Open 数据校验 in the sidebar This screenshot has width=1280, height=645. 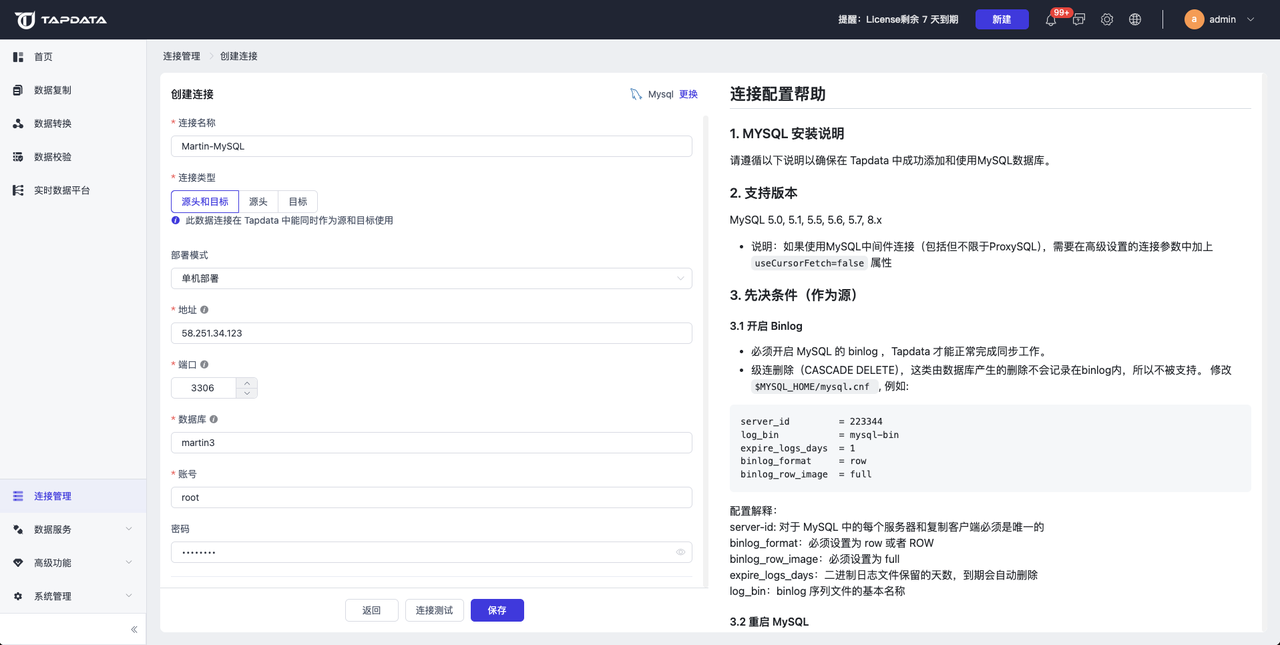coord(73,157)
